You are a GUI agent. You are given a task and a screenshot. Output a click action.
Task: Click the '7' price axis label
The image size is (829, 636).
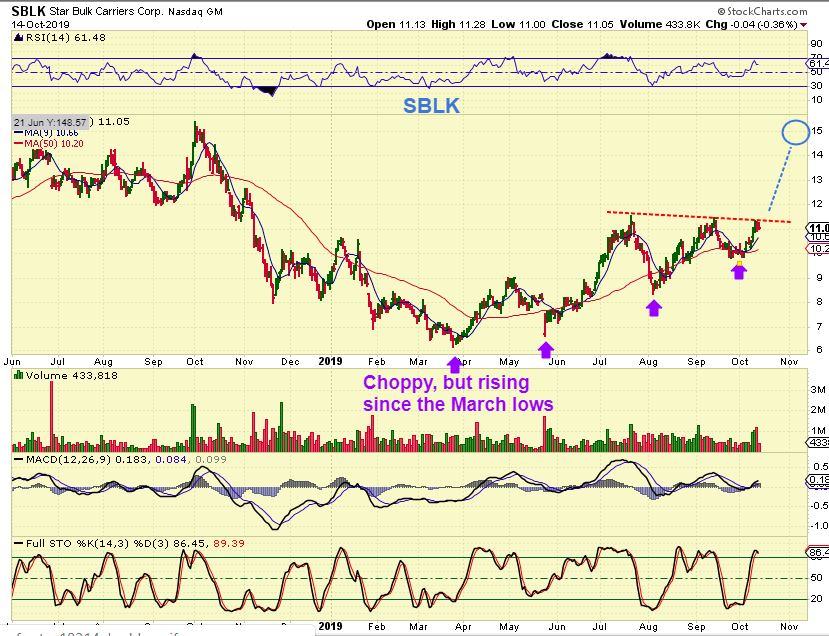(x=819, y=327)
